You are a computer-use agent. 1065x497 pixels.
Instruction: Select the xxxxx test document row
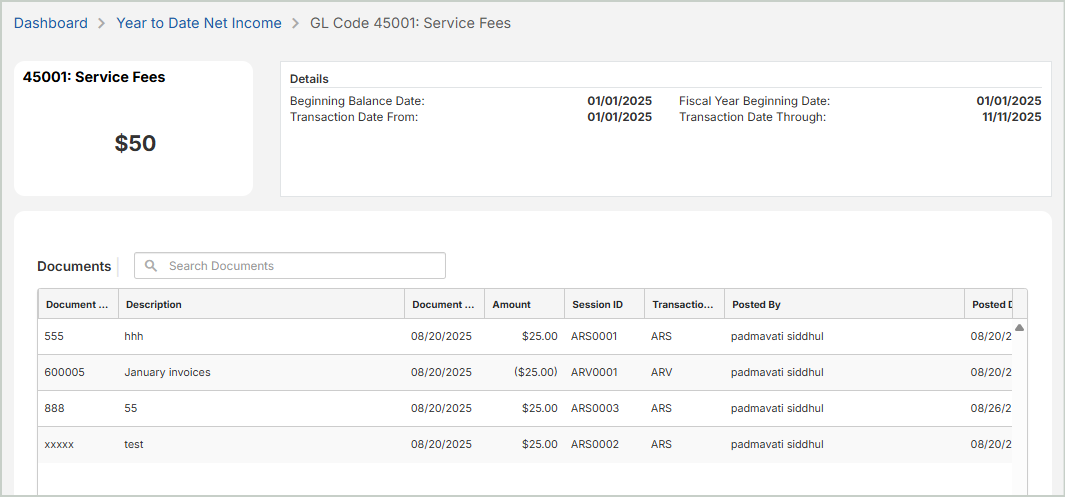pyautogui.click(x=59, y=444)
